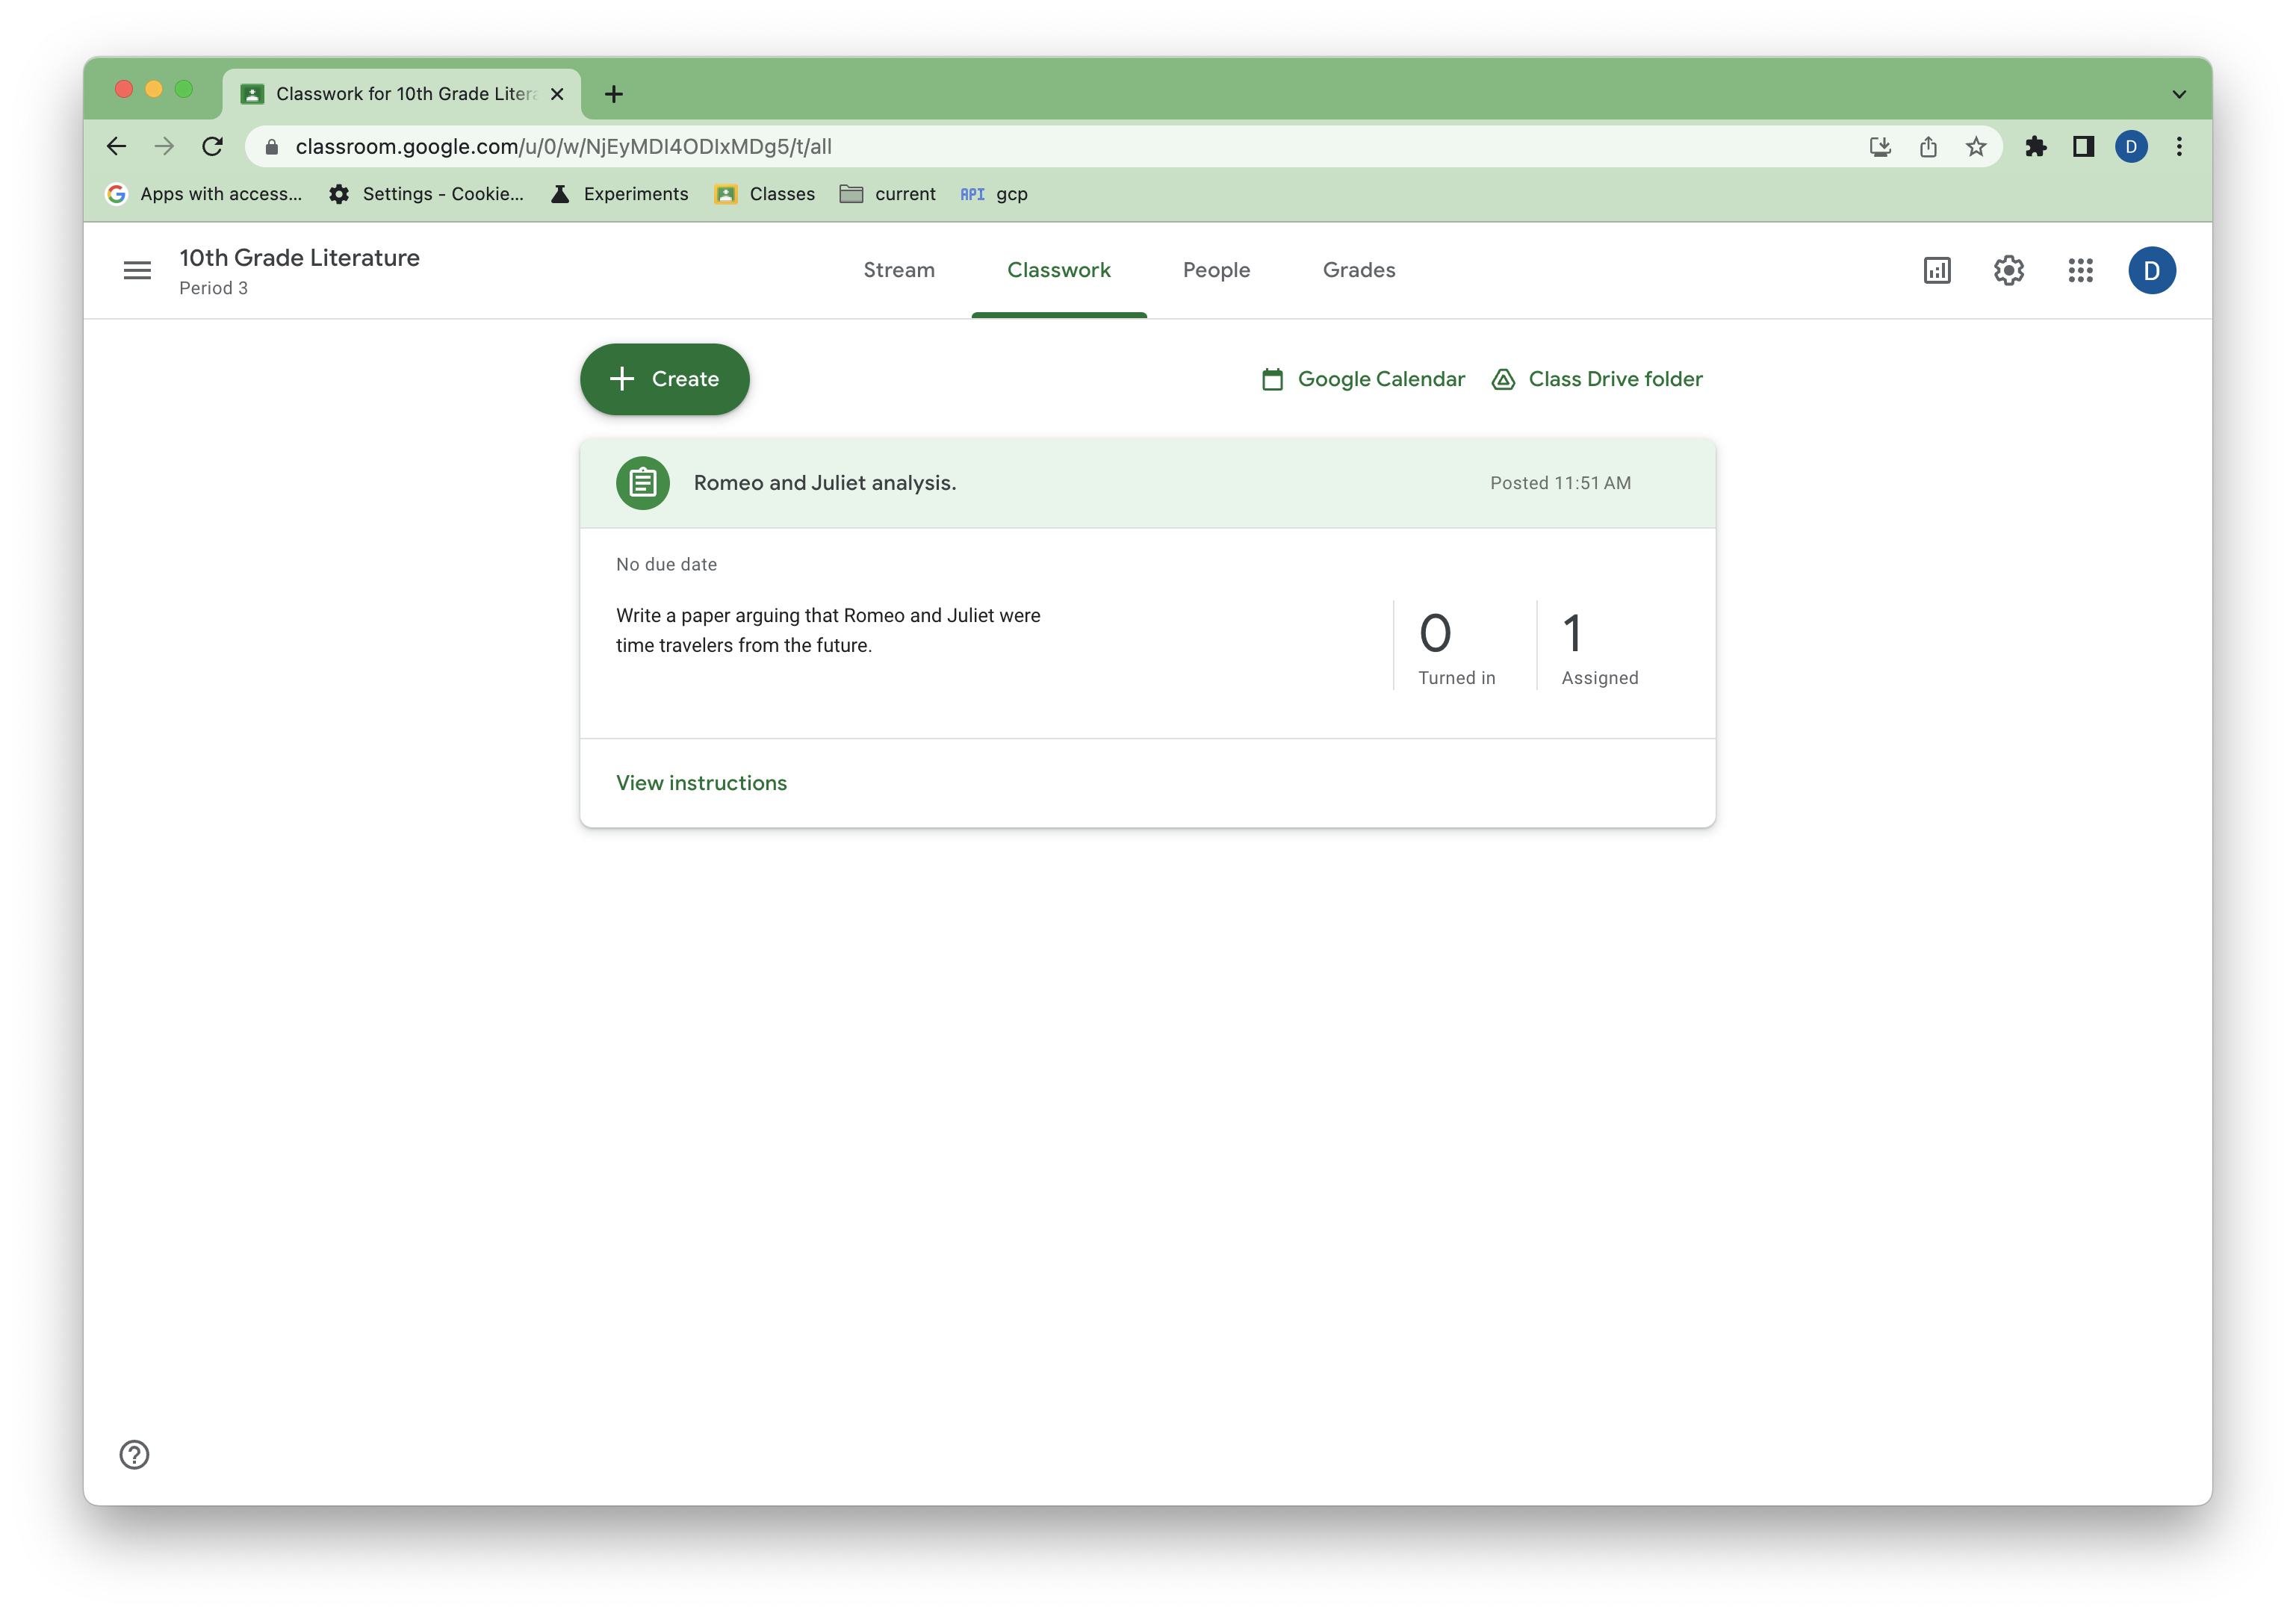This screenshot has height=1616, width=2296.
Task: Switch to the Grades tab
Action: (x=1359, y=270)
